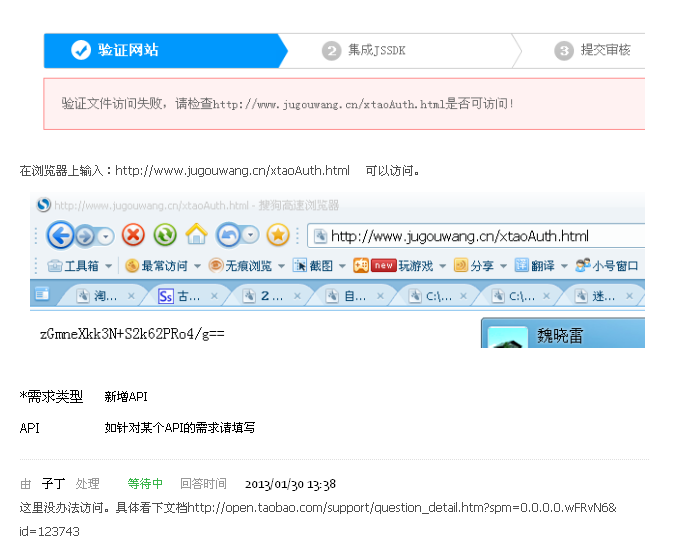683x555 pixels.
Task: Click the Favorites star icon
Action: point(278,236)
